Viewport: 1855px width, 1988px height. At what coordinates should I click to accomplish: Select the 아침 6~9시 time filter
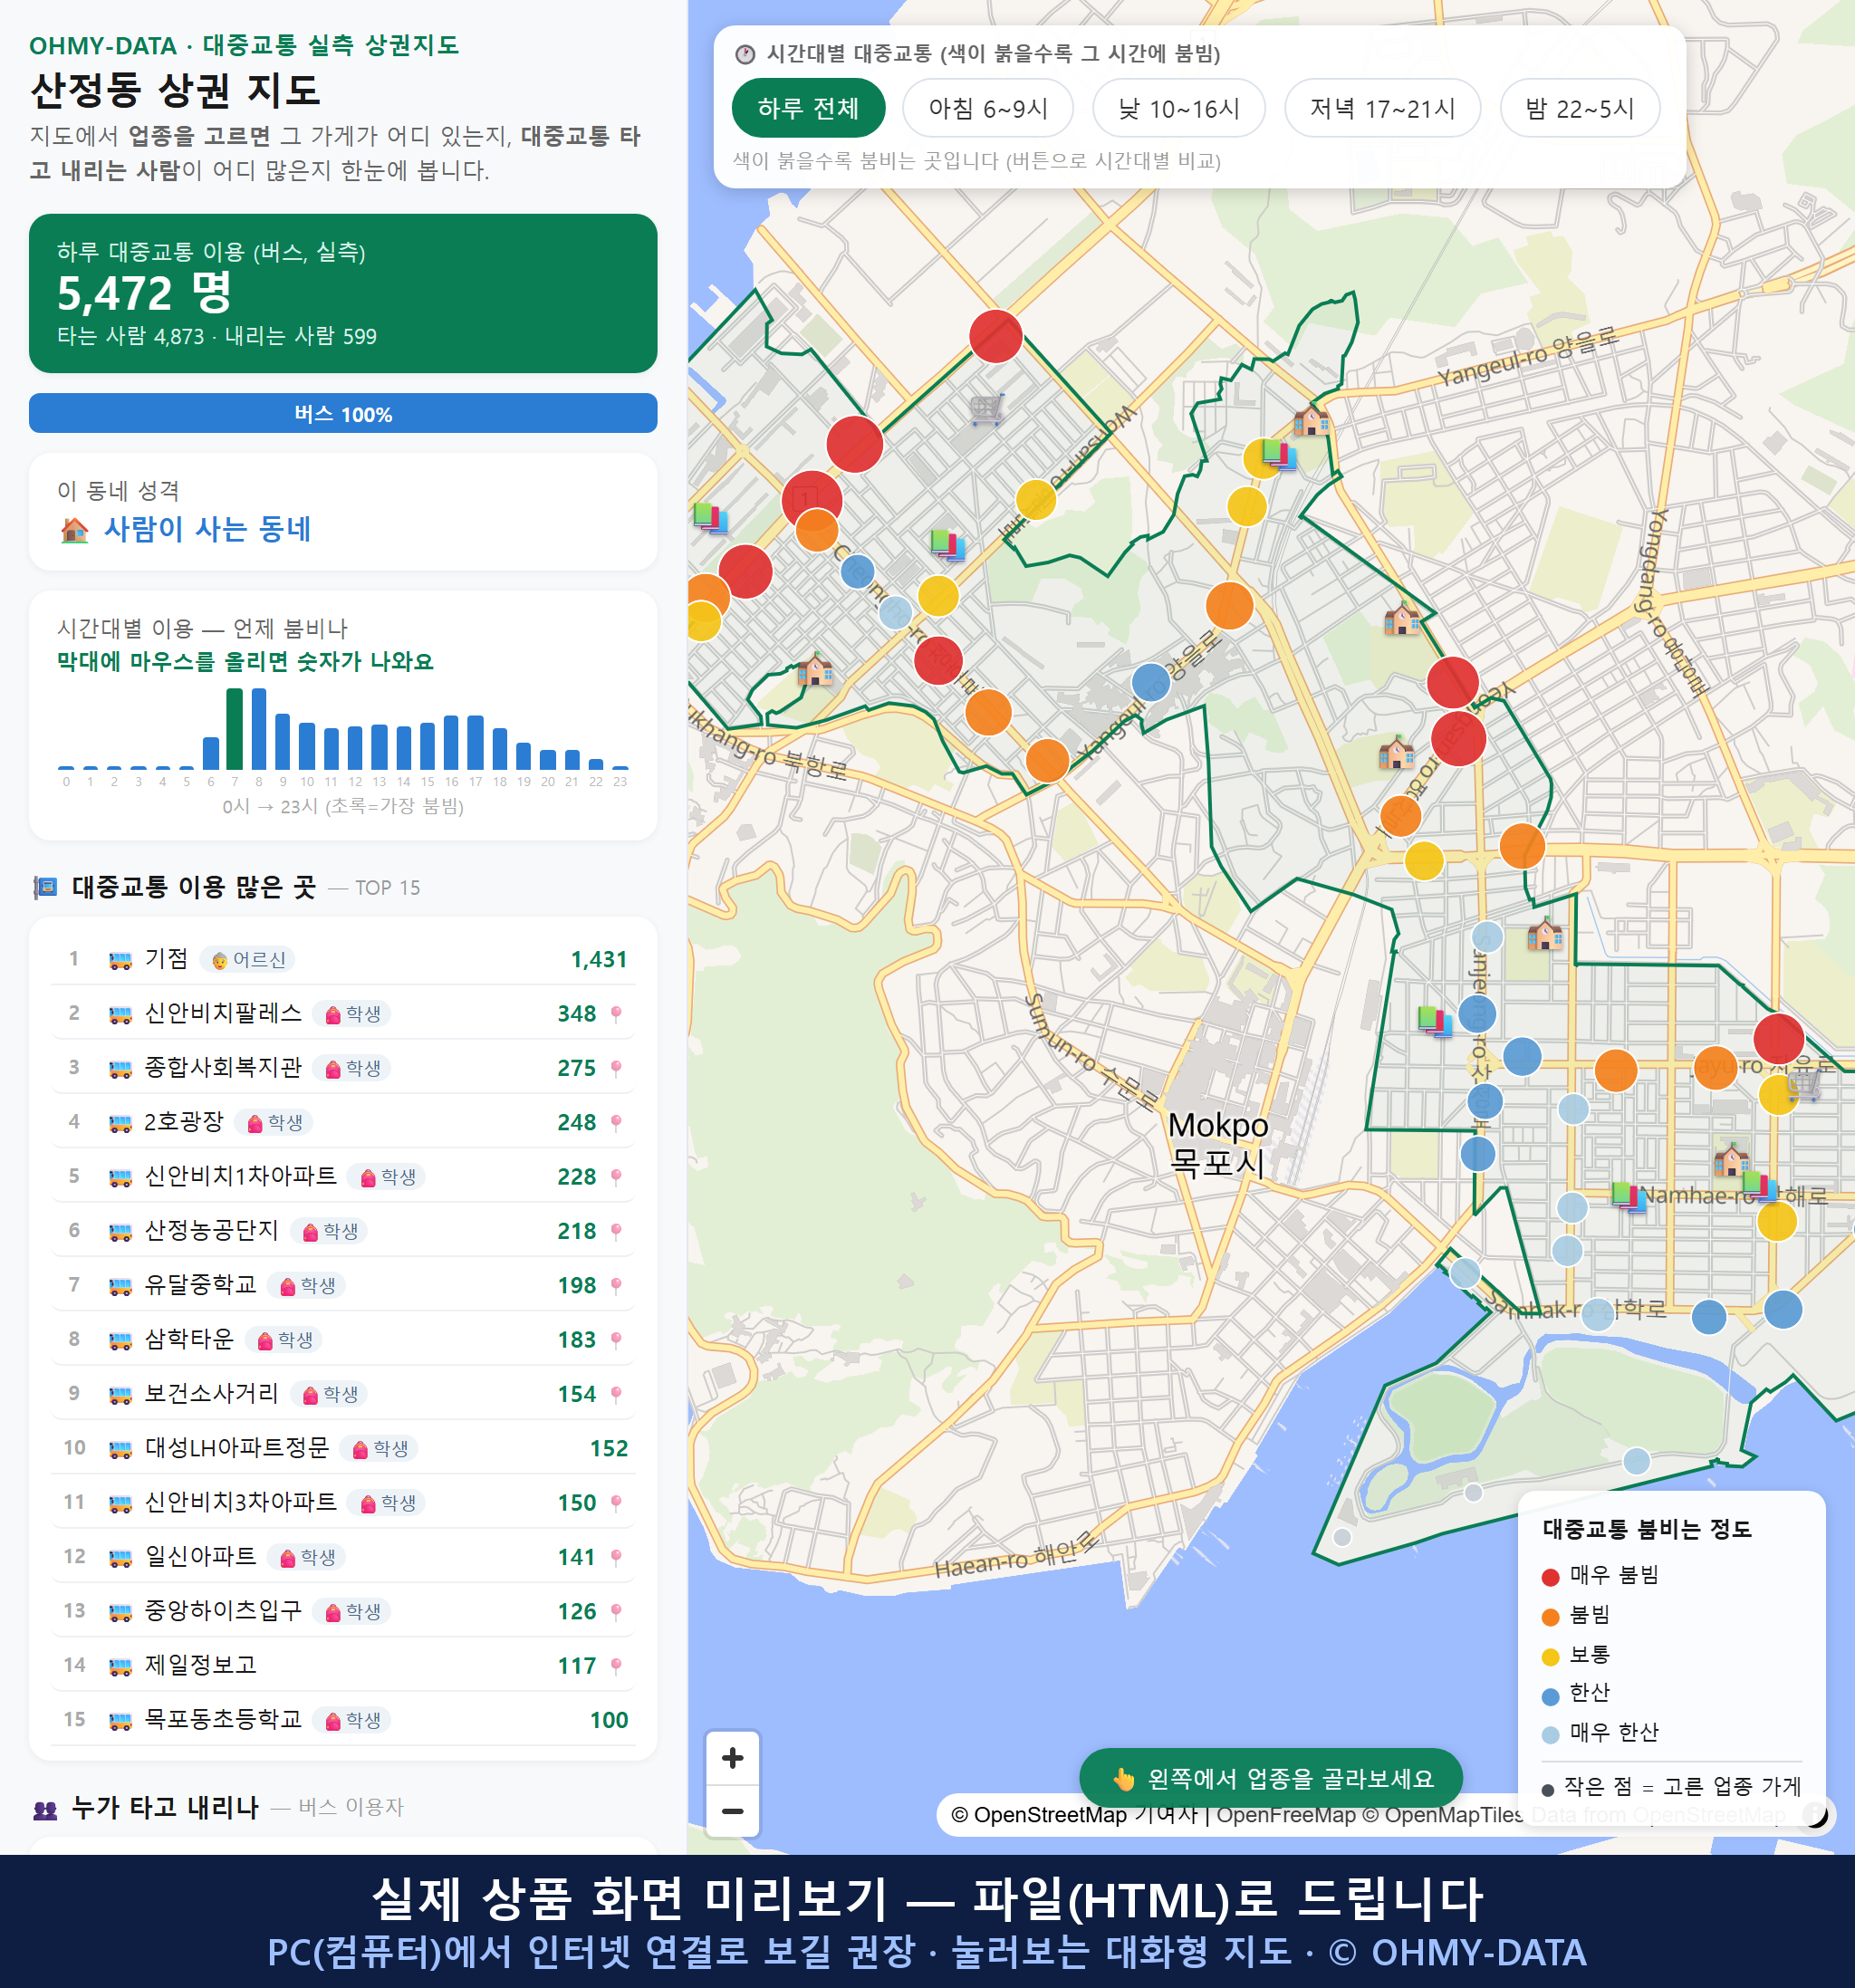(988, 108)
